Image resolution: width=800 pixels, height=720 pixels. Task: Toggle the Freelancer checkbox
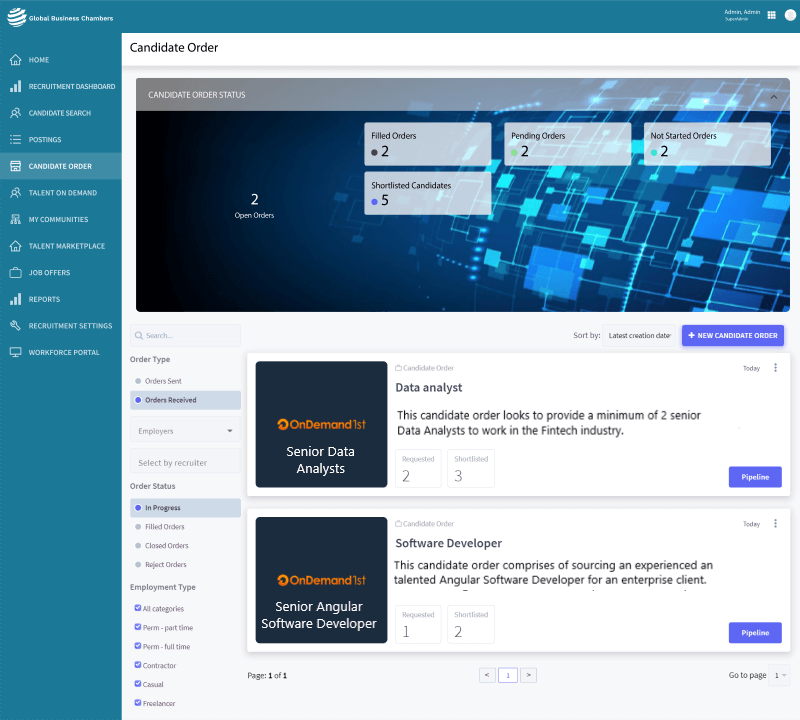[x=138, y=703]
